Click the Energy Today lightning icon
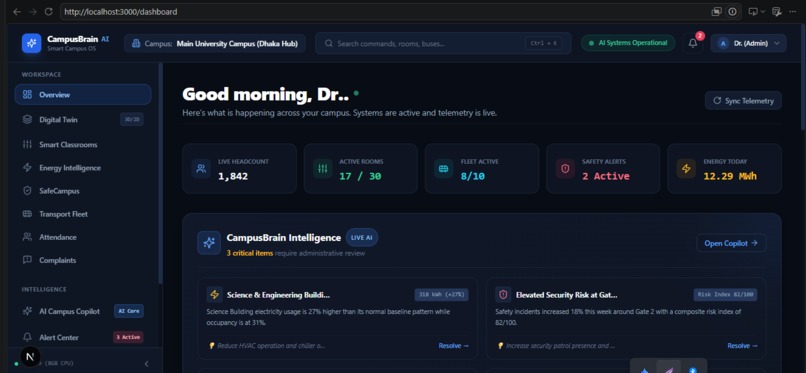 (686, 169)
